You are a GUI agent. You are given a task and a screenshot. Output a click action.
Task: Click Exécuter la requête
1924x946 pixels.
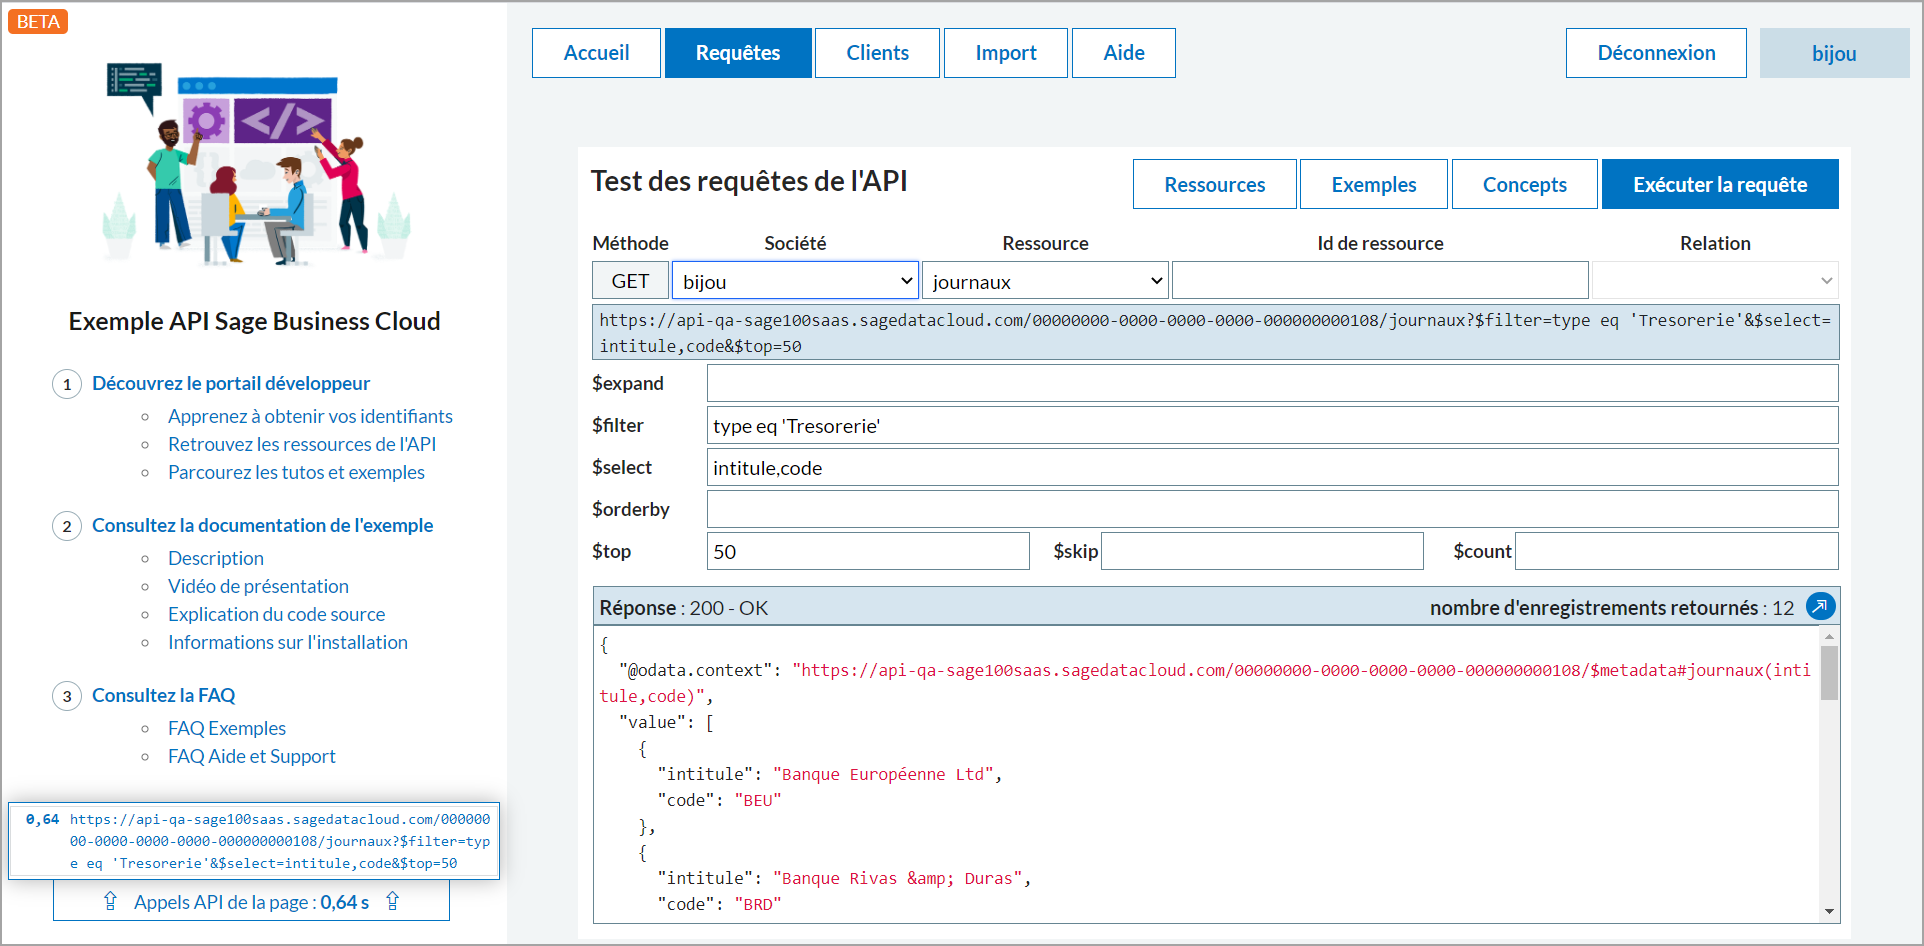[x=1720, y=184]
